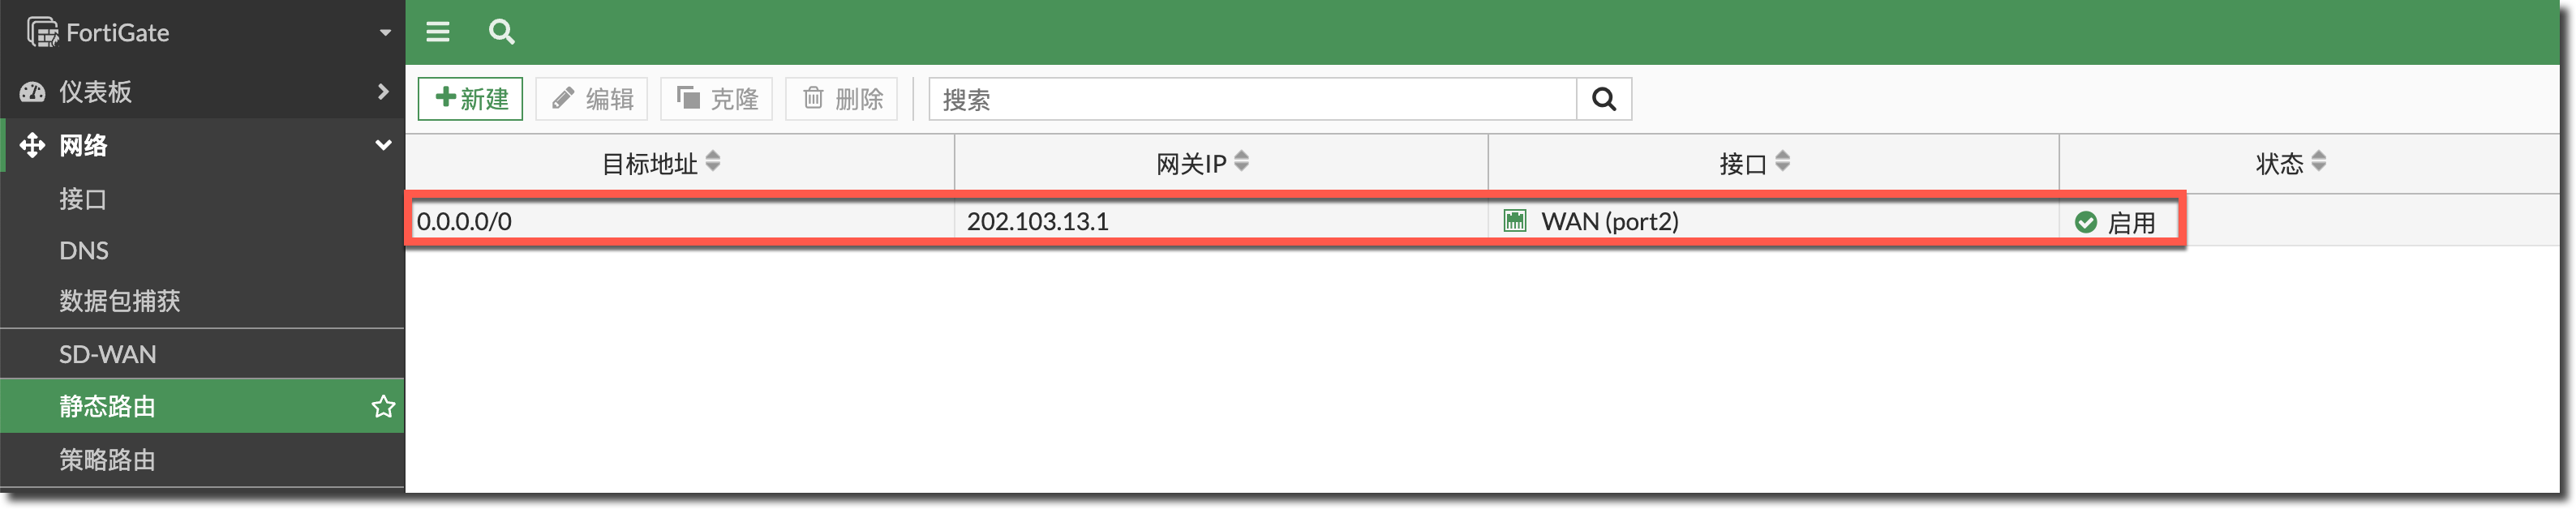2576x509 pixels.
Task: Toggle the hamburger menu icon in header
Action: [x=437, y=32]
